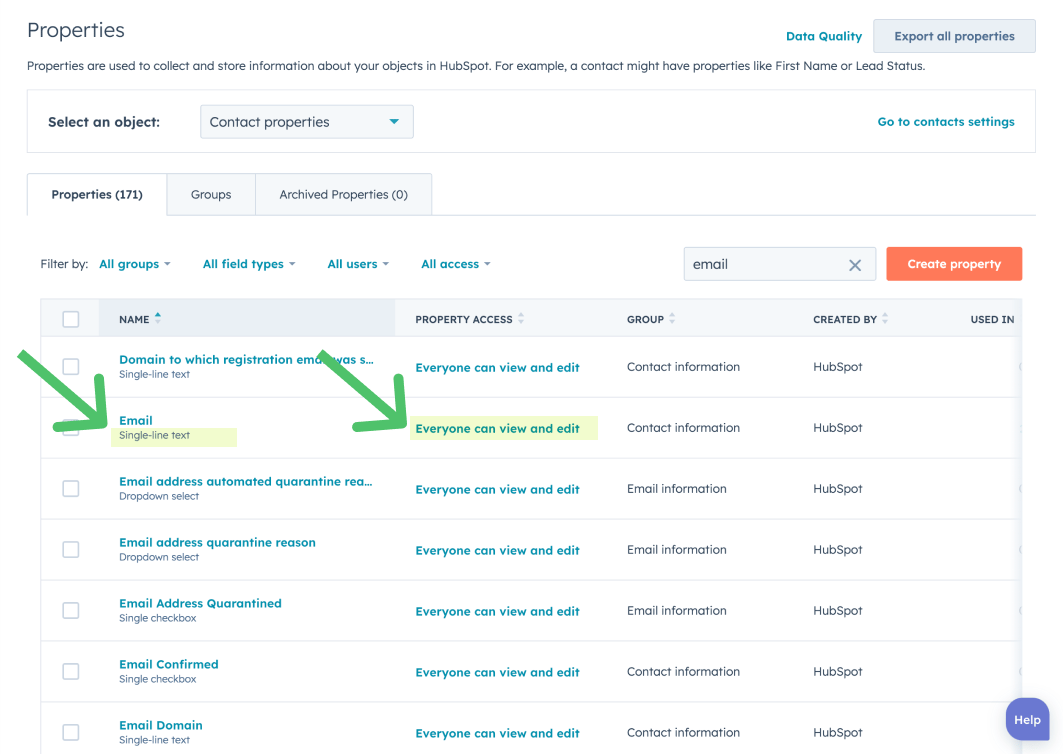This screenshot has height=755, width=1063.
Task: Open the Data Quality link
Action: (x=824, y=37)
